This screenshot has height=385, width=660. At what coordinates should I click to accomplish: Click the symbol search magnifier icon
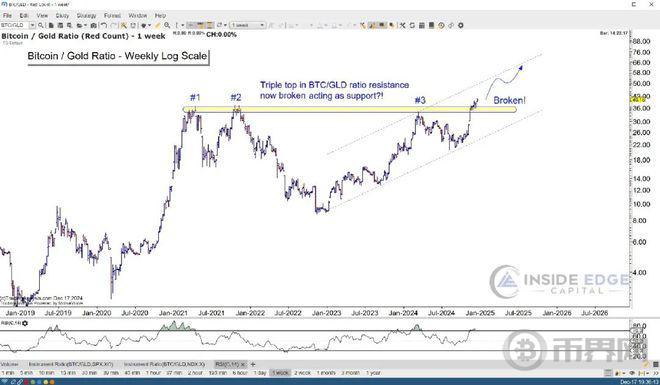point(41,26)
